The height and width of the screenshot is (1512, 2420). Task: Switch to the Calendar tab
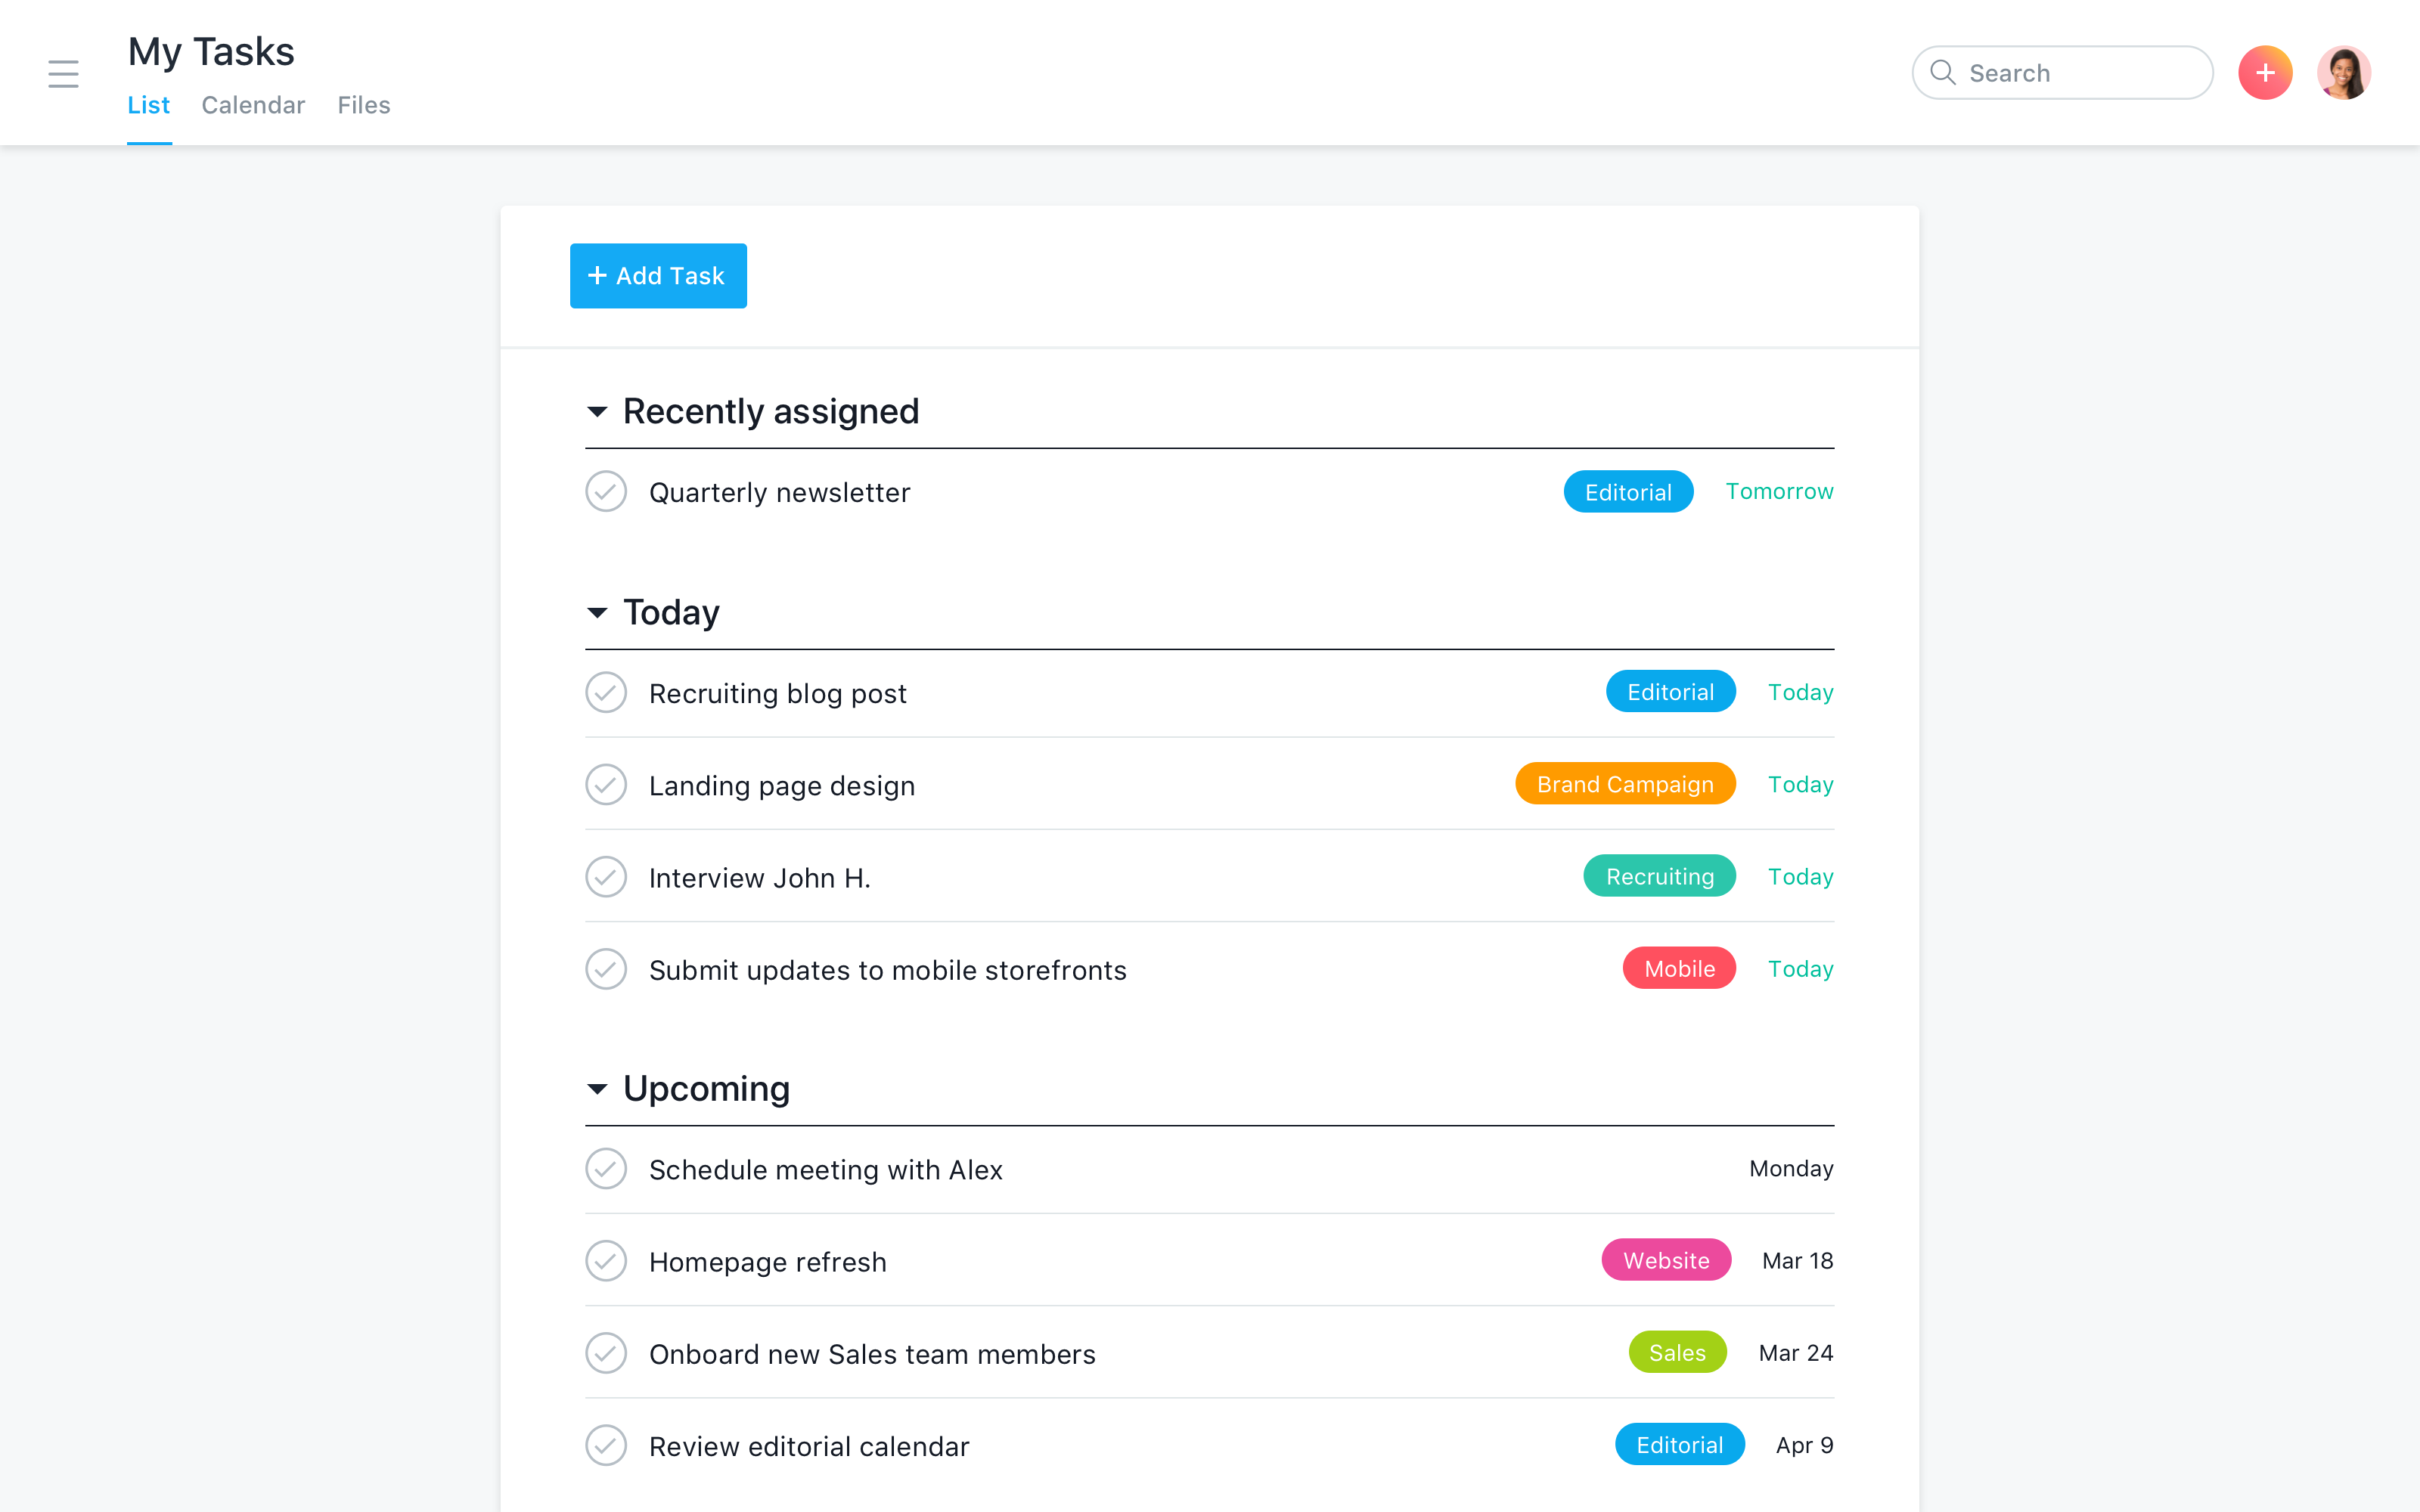(253, 104)
